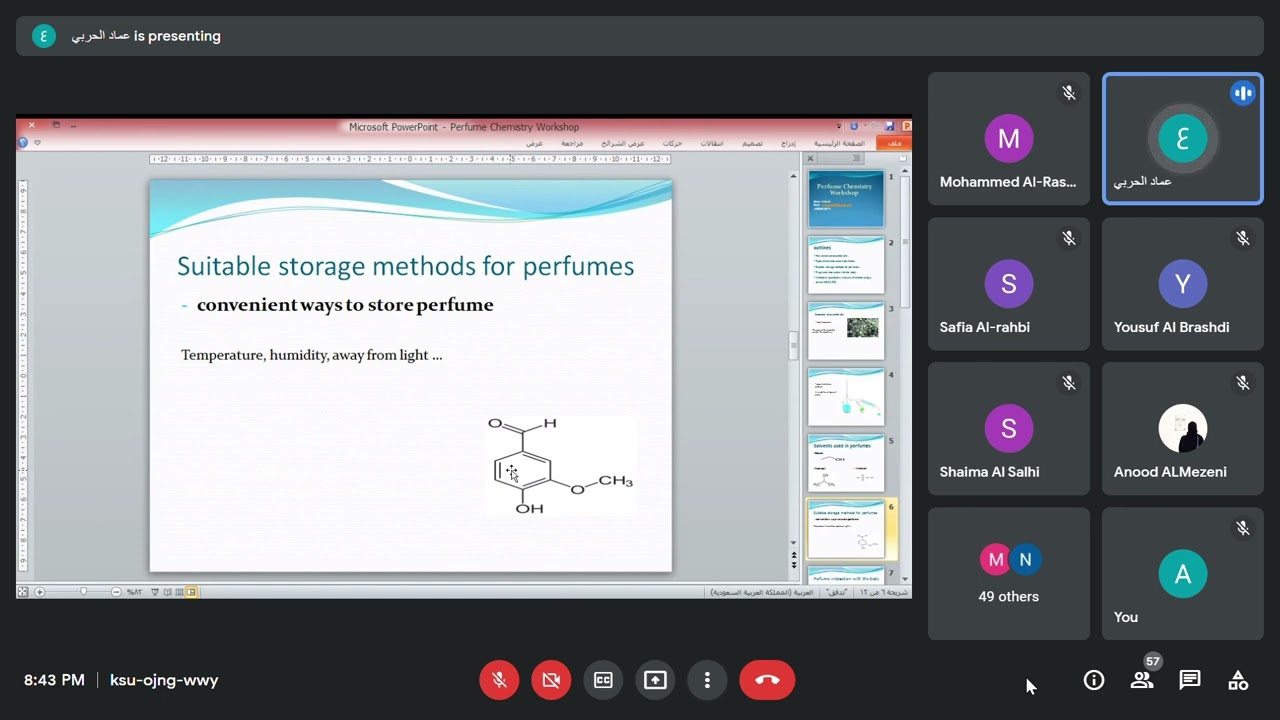
Task: Click the presenter tile with speaking indicator
Action: tap(1182, 139)
